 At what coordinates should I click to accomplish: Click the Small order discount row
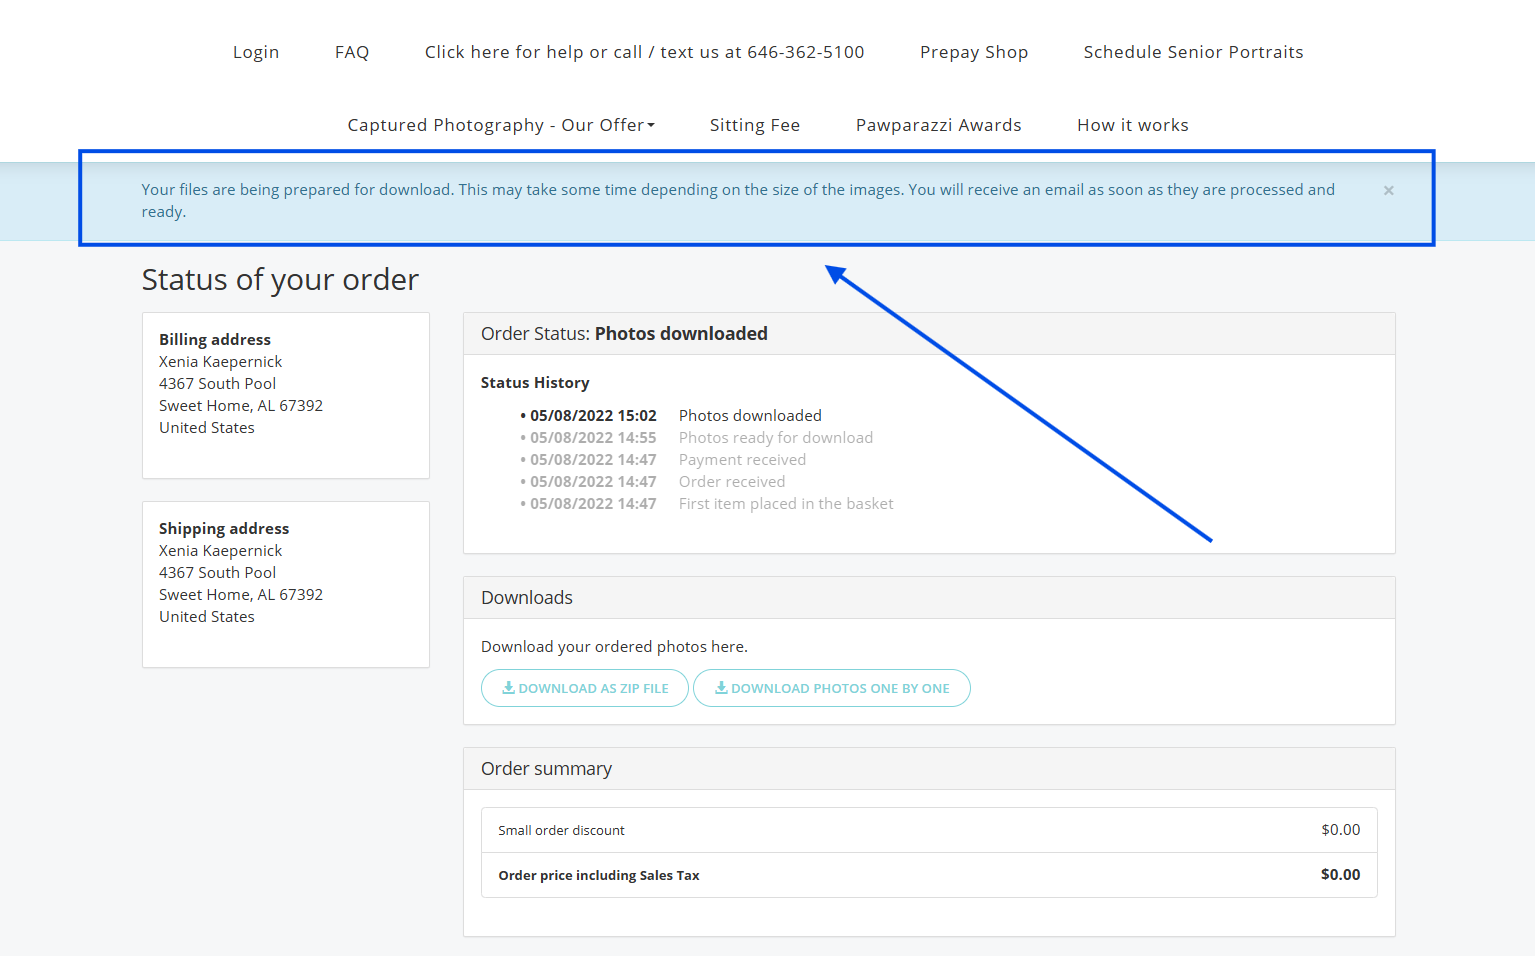[x=929, y=830]
